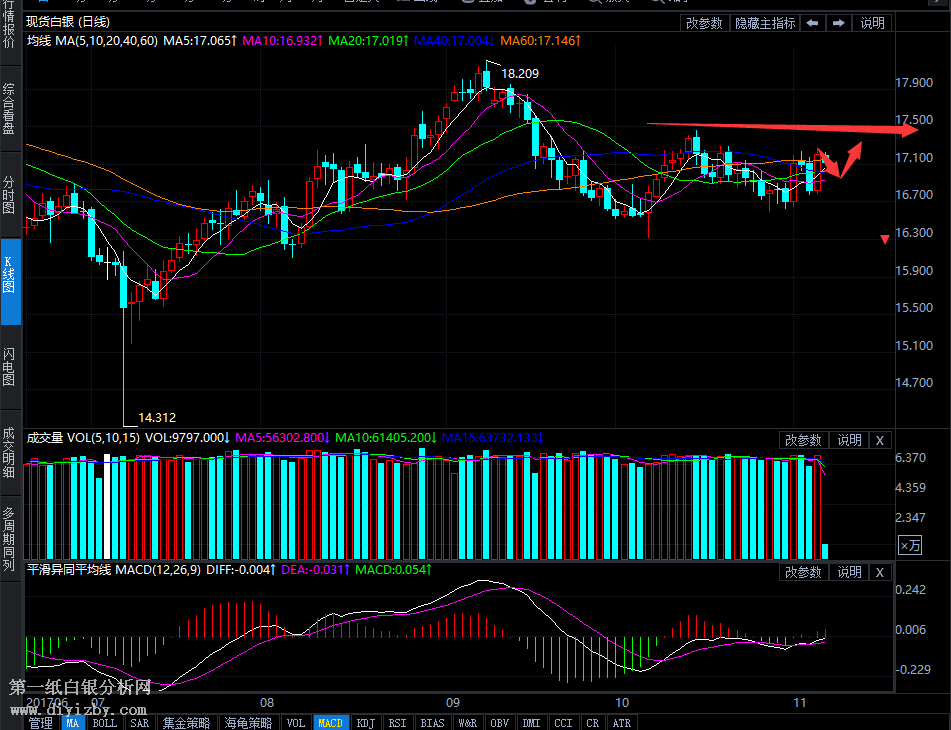
Task: Click 改参数 in main chart header
Action: [704, 23]
